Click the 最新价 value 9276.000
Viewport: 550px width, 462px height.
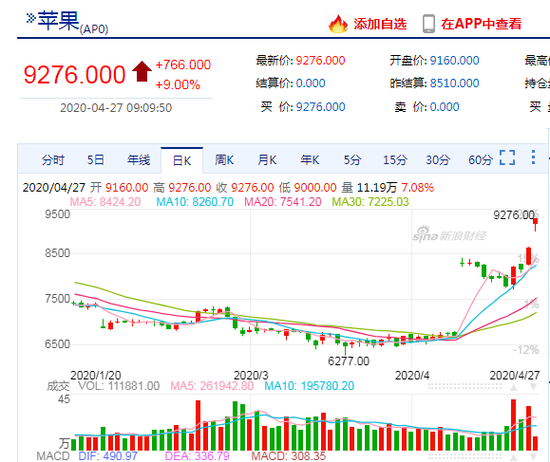point(321,61)
